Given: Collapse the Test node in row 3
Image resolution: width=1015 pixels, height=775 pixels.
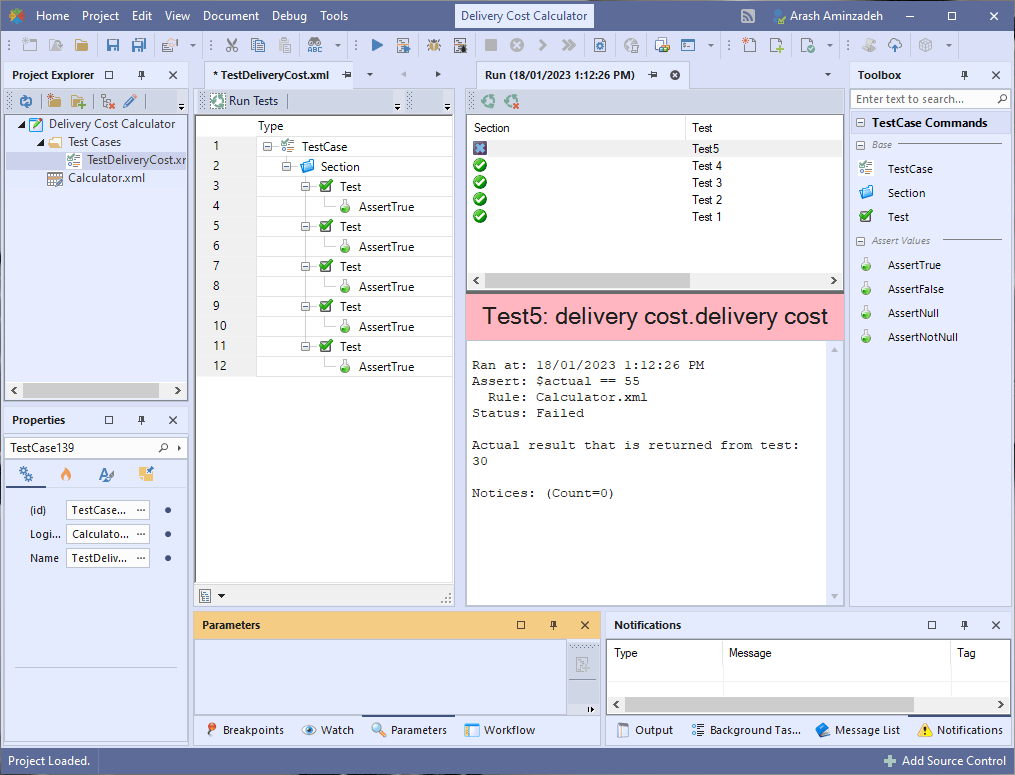Looking at the screenshot, I should (x=305, y=186).
